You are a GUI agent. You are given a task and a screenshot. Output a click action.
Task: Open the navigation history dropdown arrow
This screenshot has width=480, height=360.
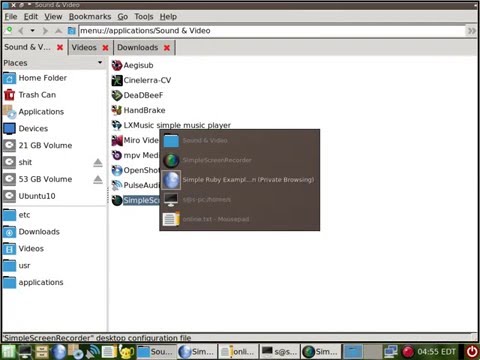click(32, 31)
